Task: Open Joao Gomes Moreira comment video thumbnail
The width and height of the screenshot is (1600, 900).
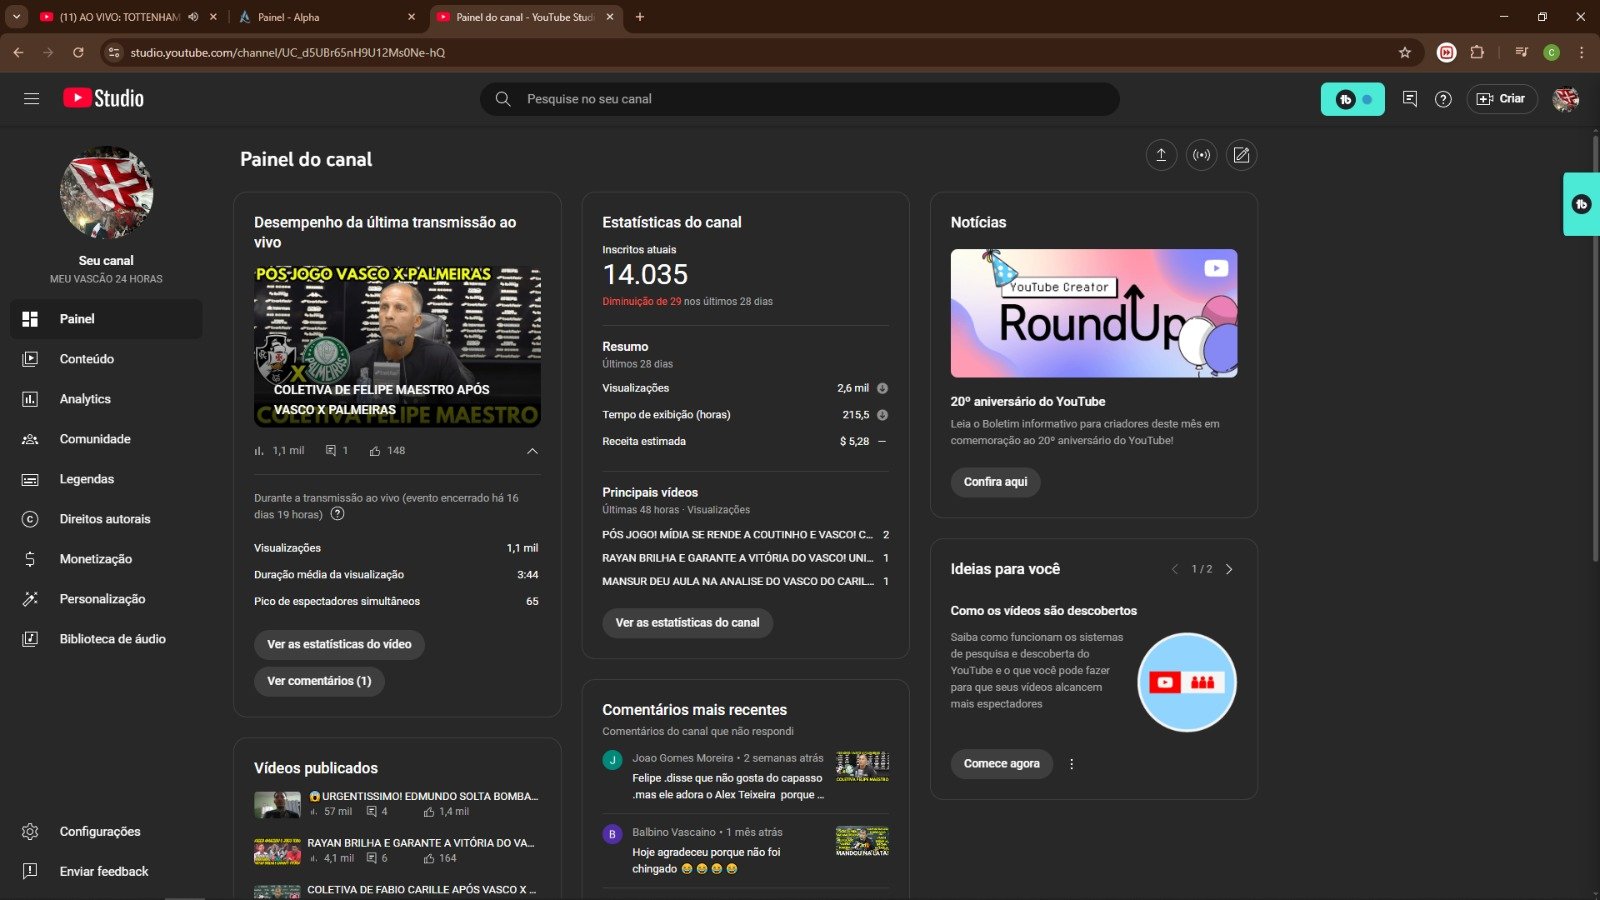Action: click(862, 766)
